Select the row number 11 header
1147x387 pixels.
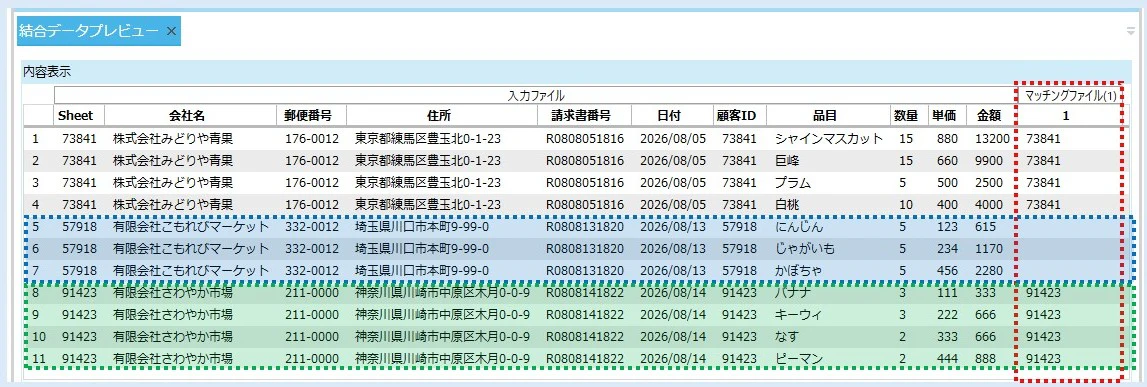38,359
